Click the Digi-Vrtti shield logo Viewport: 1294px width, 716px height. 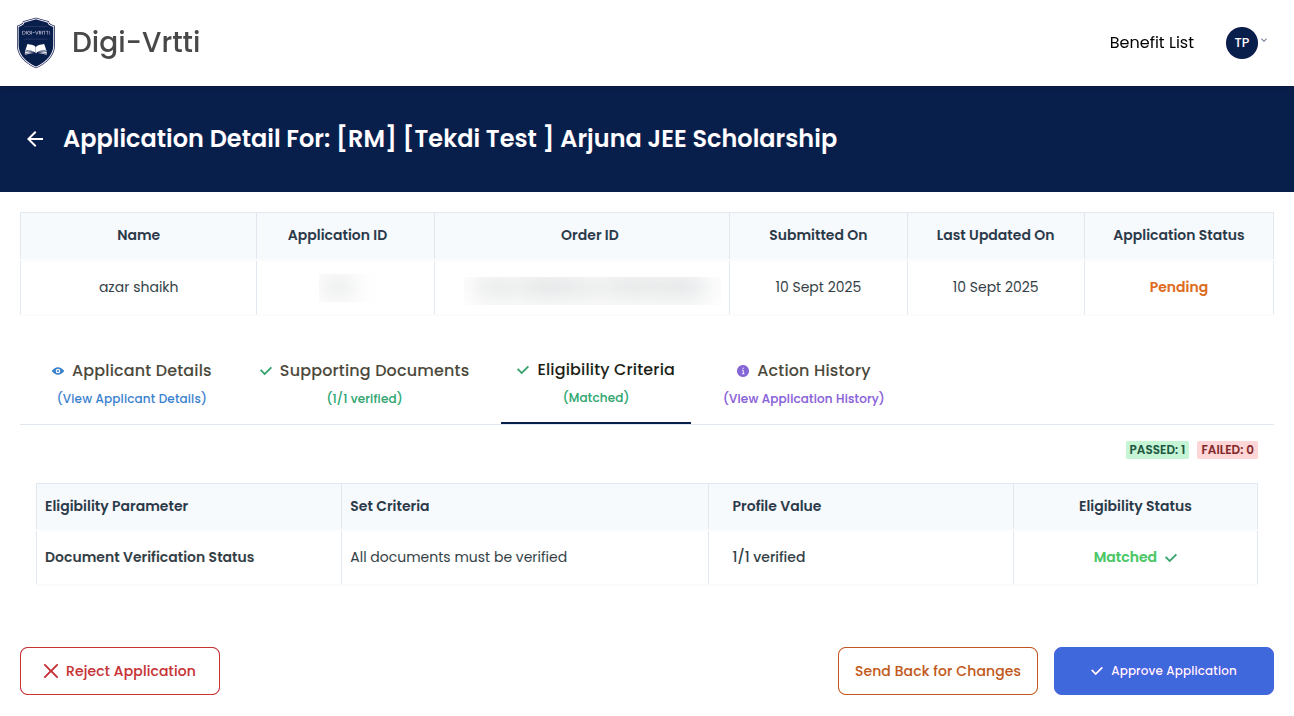click(x=37, y=43)
